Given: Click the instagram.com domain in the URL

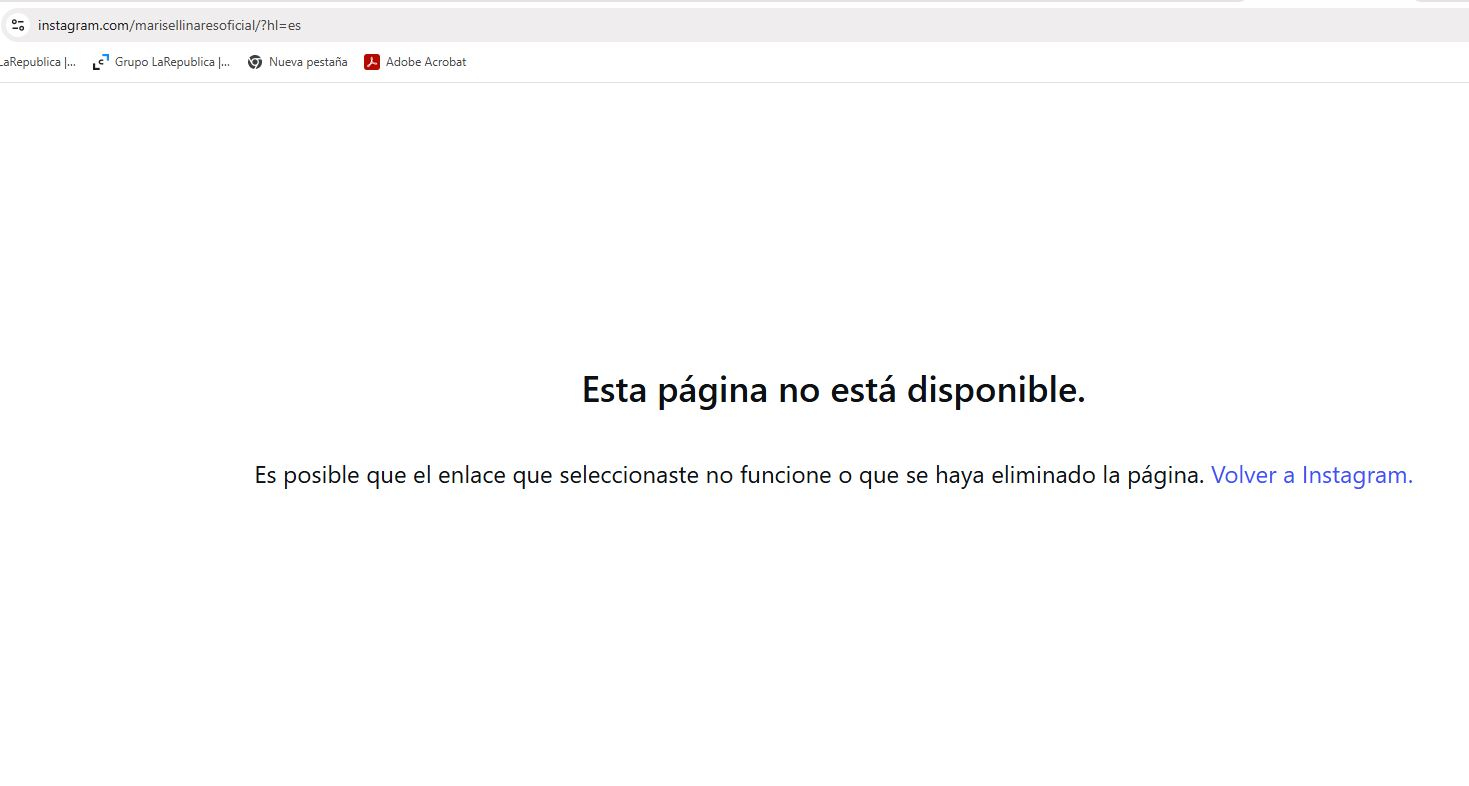Looking at the screenshot, I should [x=83, y=25].
